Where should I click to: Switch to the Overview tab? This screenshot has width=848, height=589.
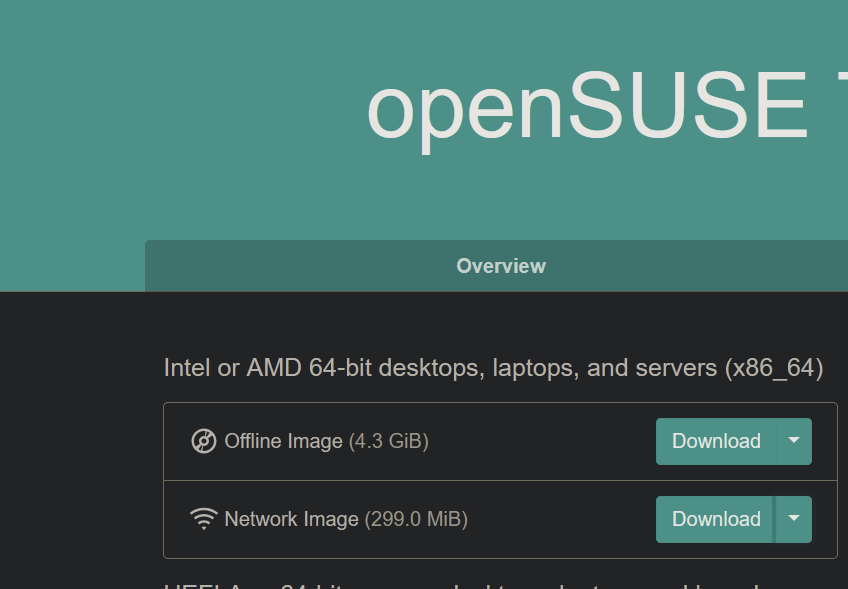click(501, 266)
